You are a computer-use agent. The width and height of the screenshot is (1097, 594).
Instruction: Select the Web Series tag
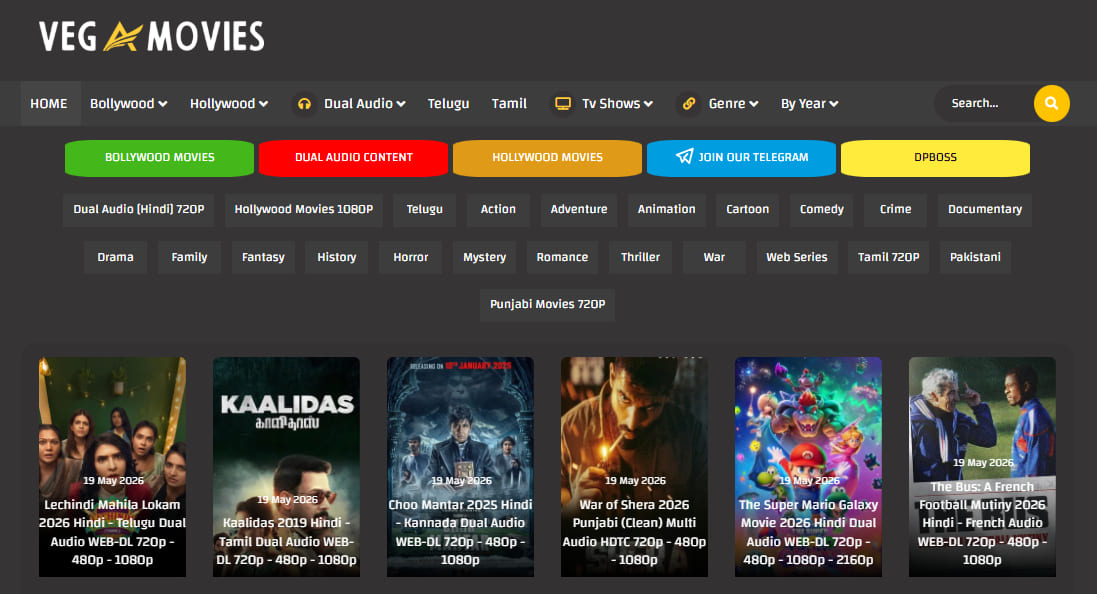(797, 257)
